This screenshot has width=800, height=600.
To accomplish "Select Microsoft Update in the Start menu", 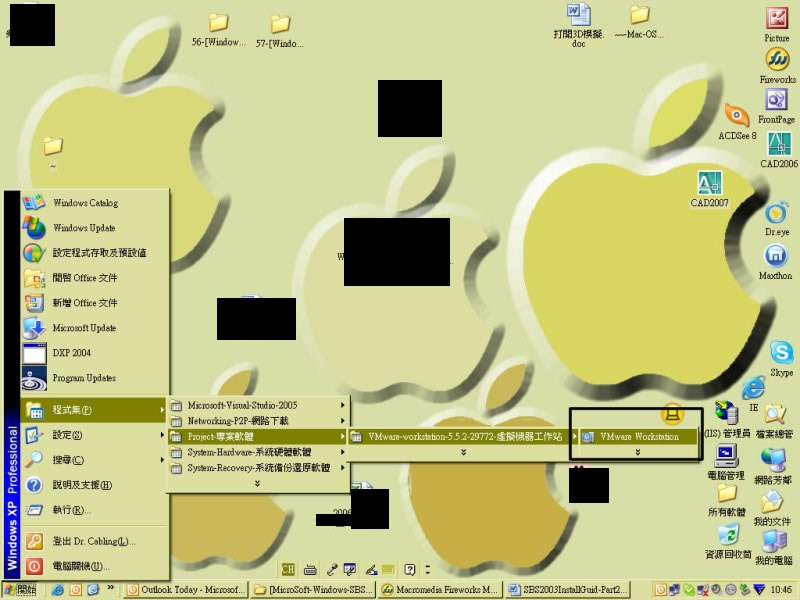I will point(95,328).
